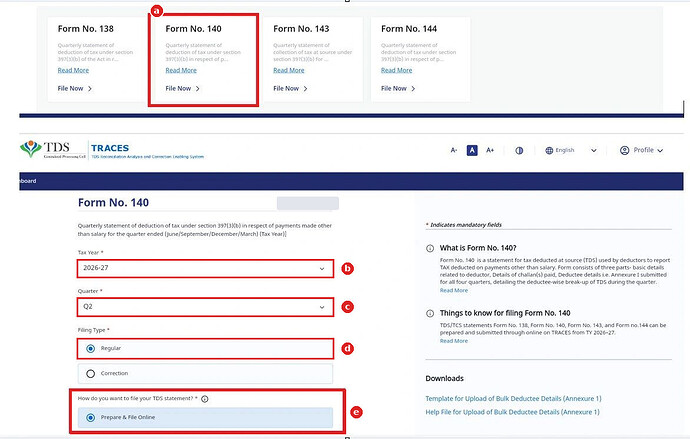Click the Form No. 140 page heading
Image resolution: width=690 pixels, height=439 pixels.
point(114,203)
